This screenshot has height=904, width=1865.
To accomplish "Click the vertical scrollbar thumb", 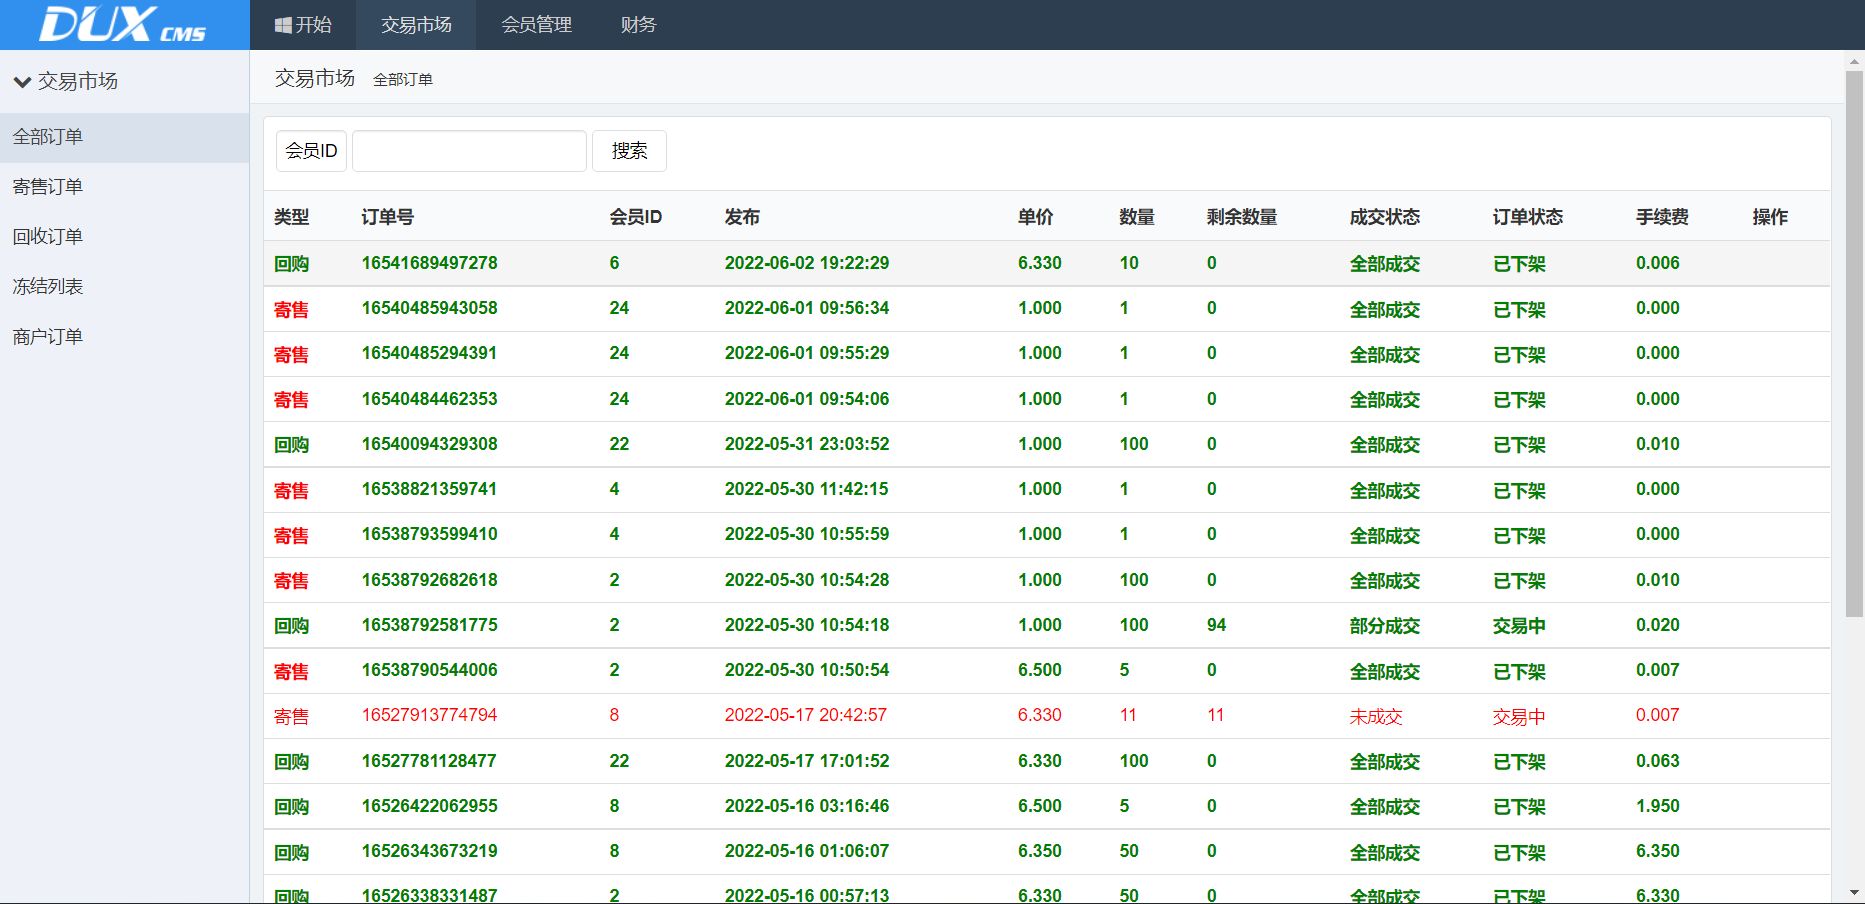I will (1854, 343).
